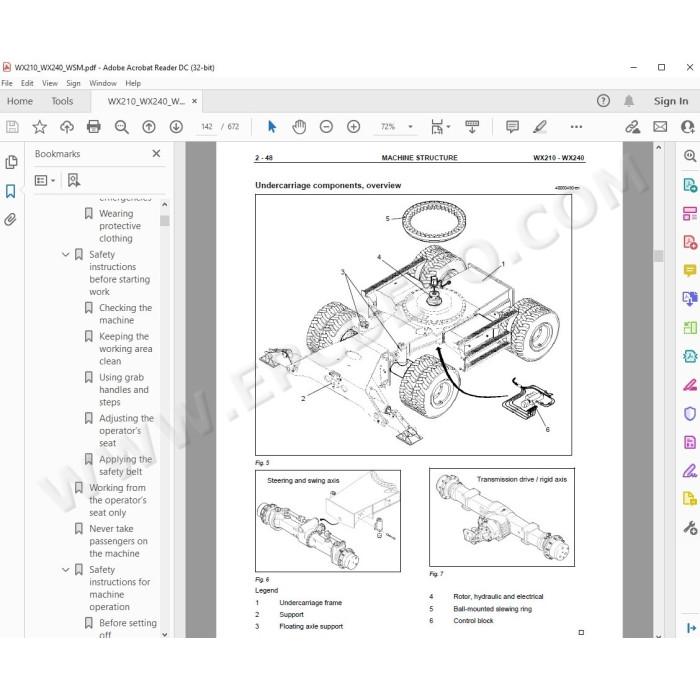
Task: Open the Window menu
Action: tap(103, 83)
